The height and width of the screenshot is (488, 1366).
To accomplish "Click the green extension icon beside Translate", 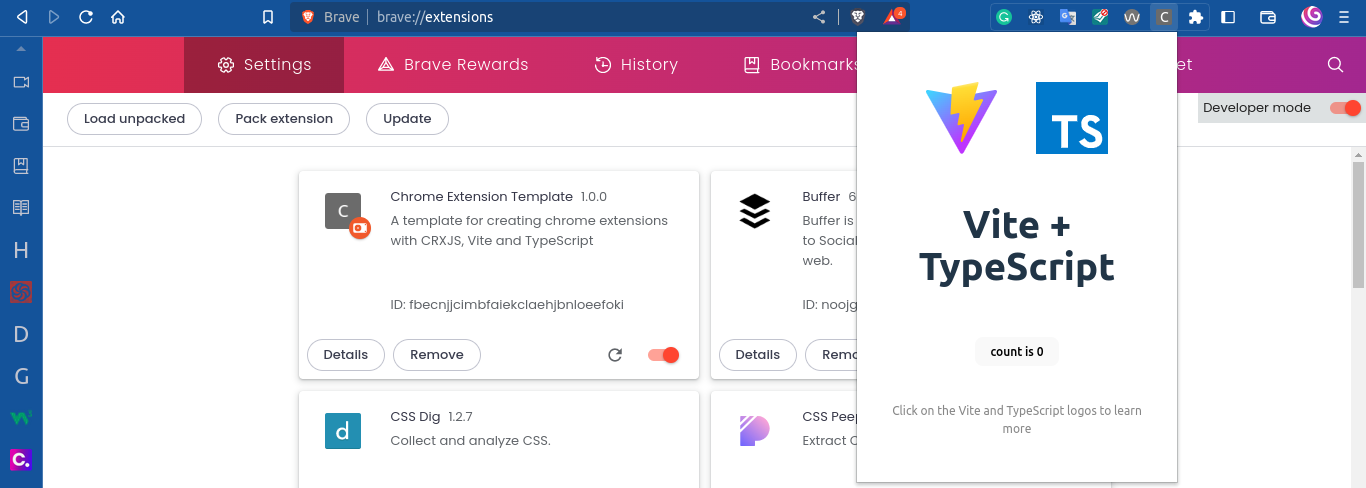I will 1100,17.
